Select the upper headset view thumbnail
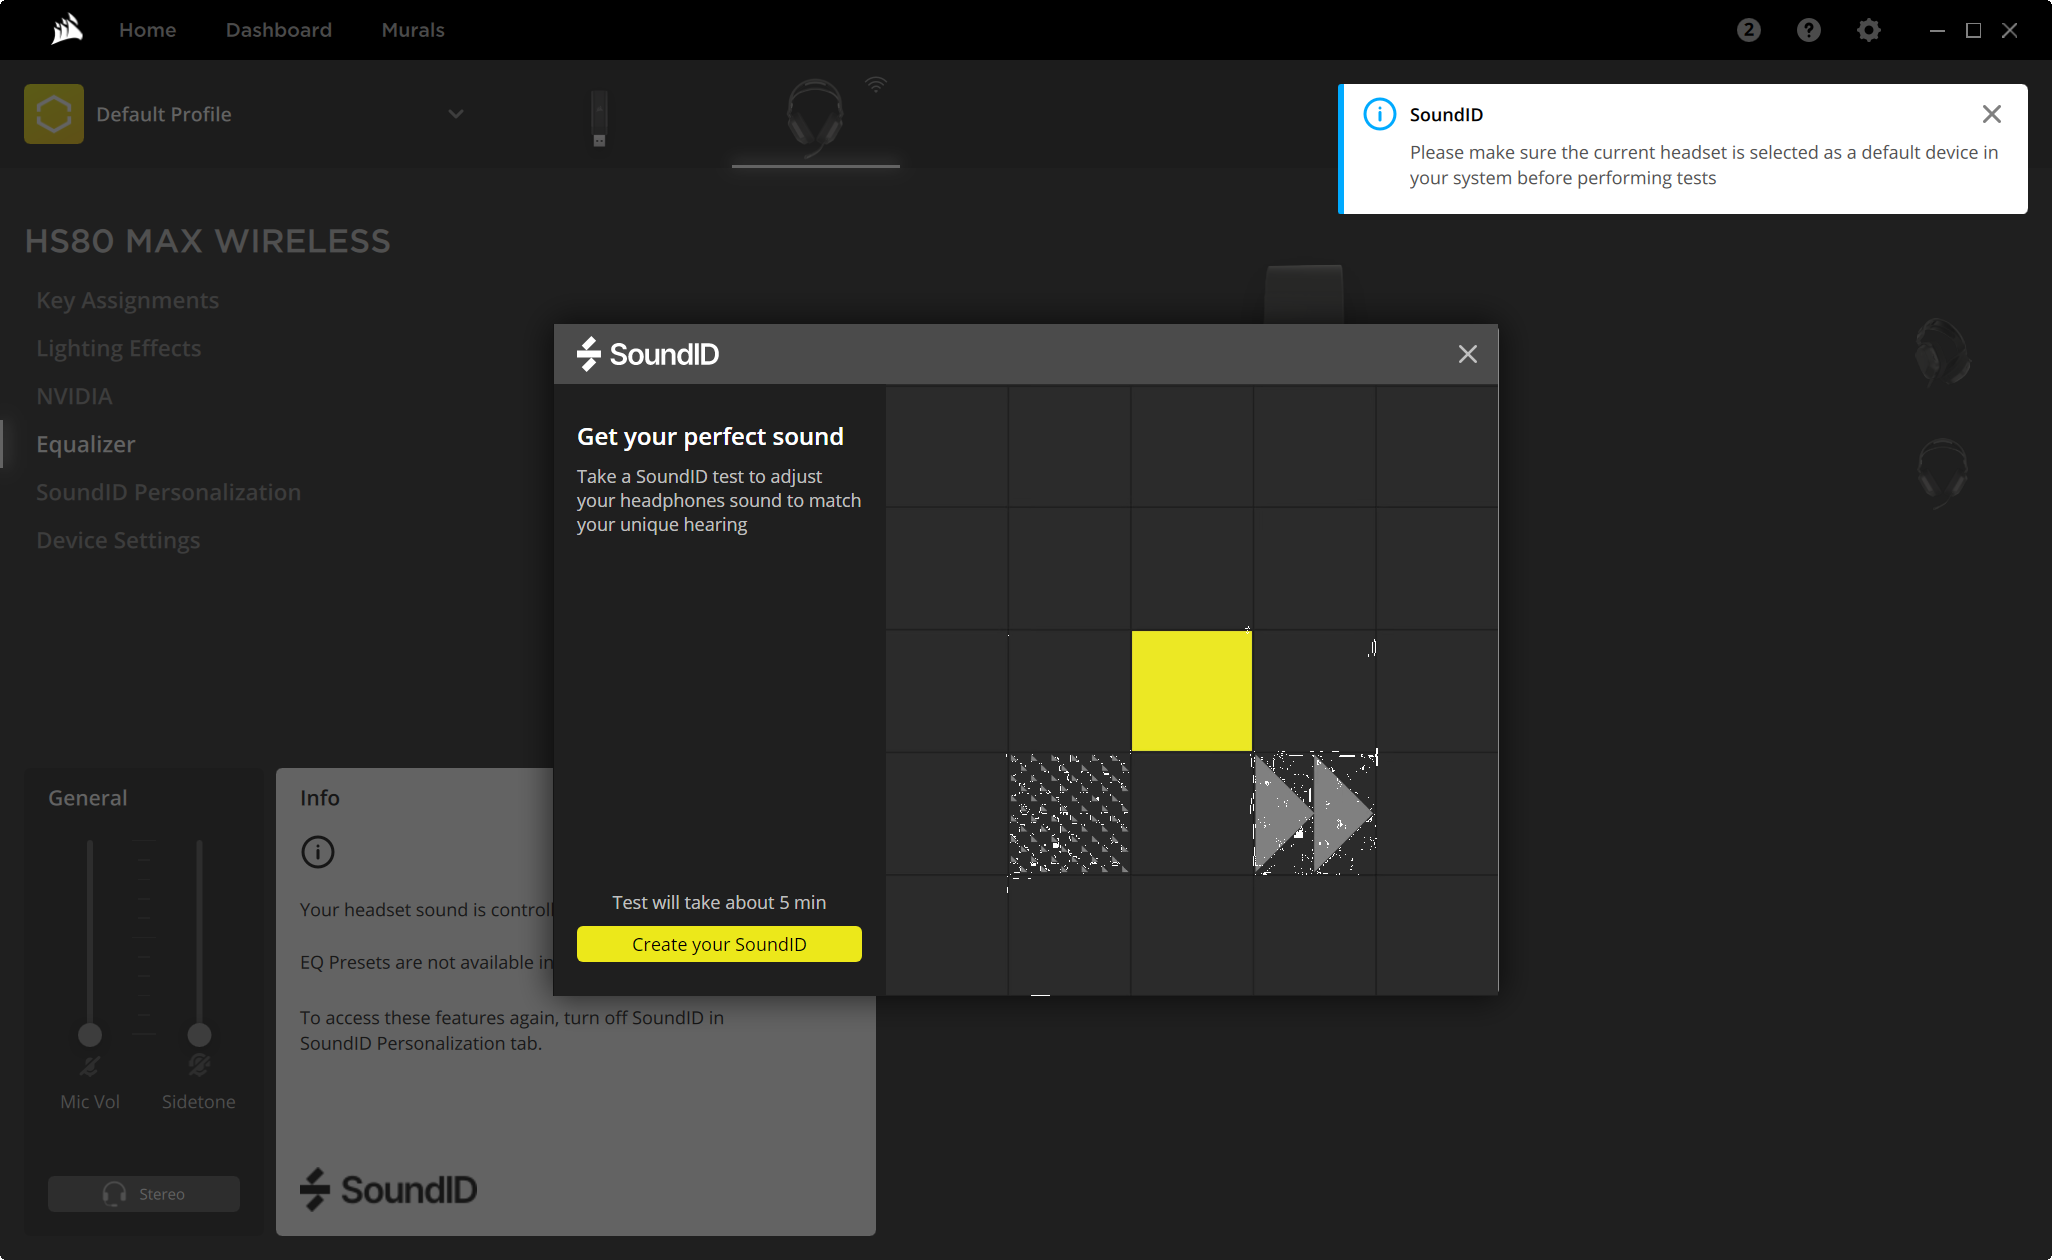The height and width of the screenshot is (1260, 2052). 1943,353
